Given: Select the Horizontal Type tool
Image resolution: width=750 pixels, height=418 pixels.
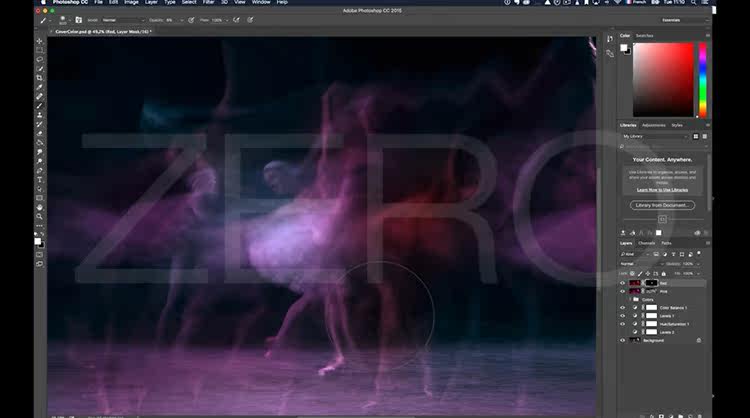Looking at the screenshot, I should (x=39, y=180).
